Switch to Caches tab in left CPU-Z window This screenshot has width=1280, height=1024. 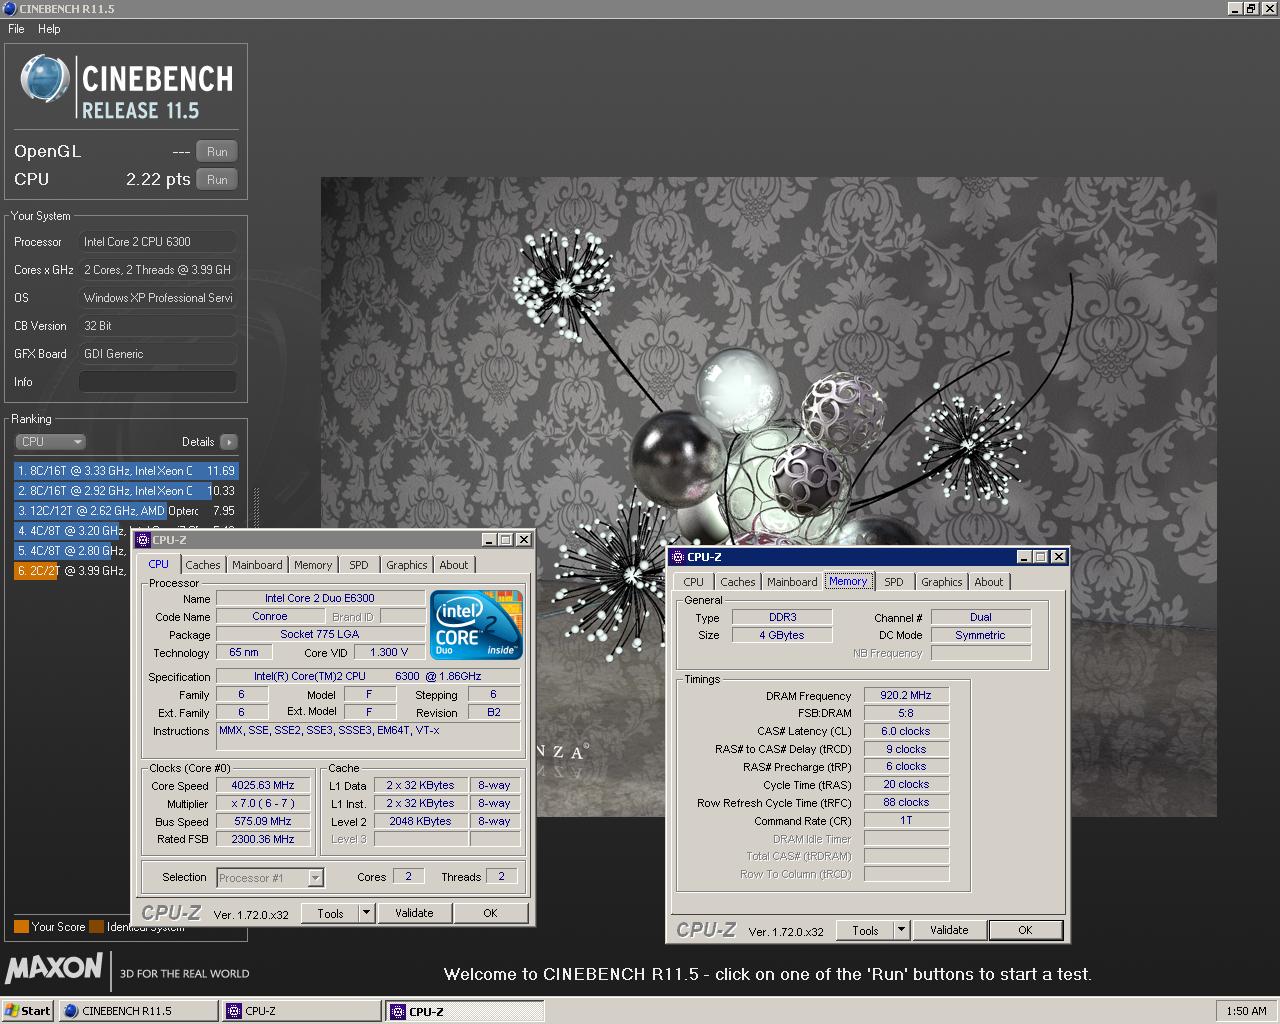[x=203, y=565]
